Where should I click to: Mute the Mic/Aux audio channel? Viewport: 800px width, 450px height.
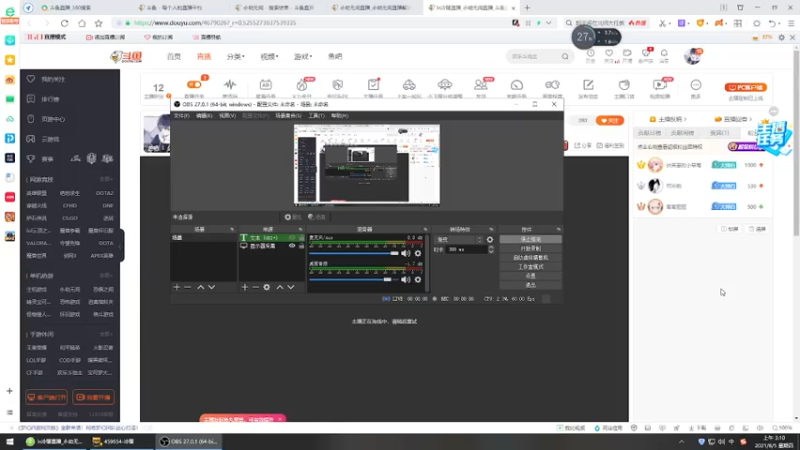coord(406,253)
